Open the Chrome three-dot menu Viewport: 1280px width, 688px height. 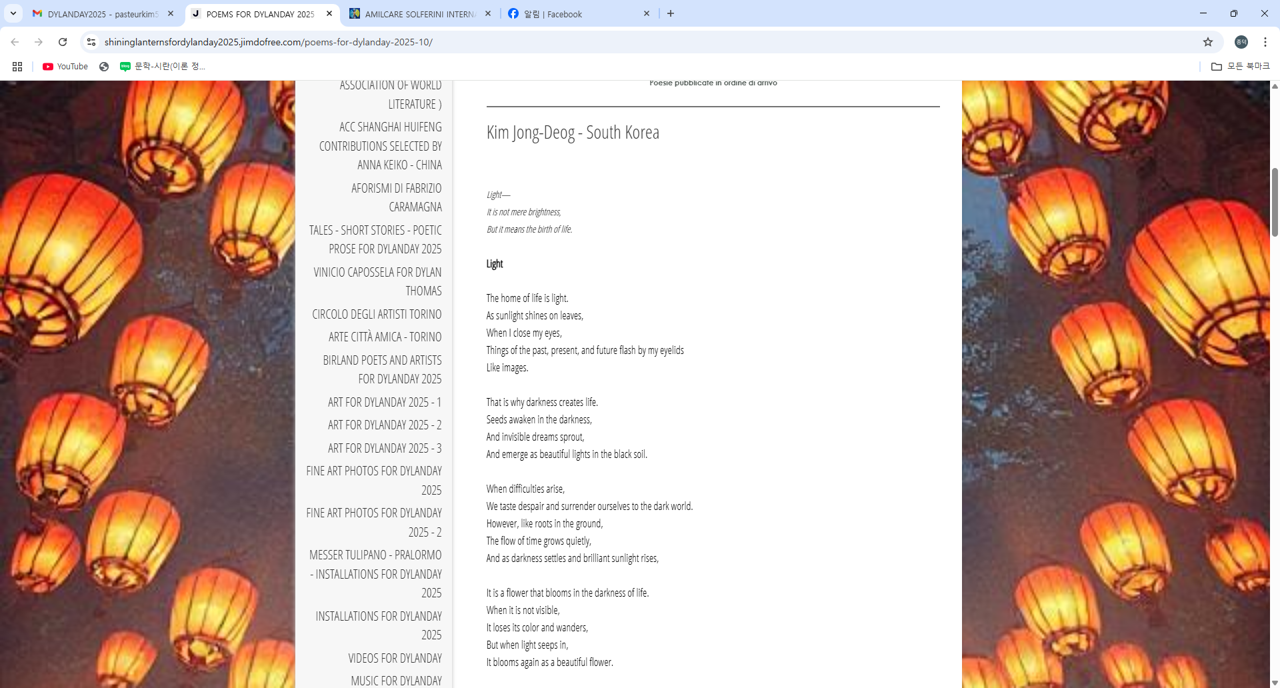click(x=1265, y=42)
